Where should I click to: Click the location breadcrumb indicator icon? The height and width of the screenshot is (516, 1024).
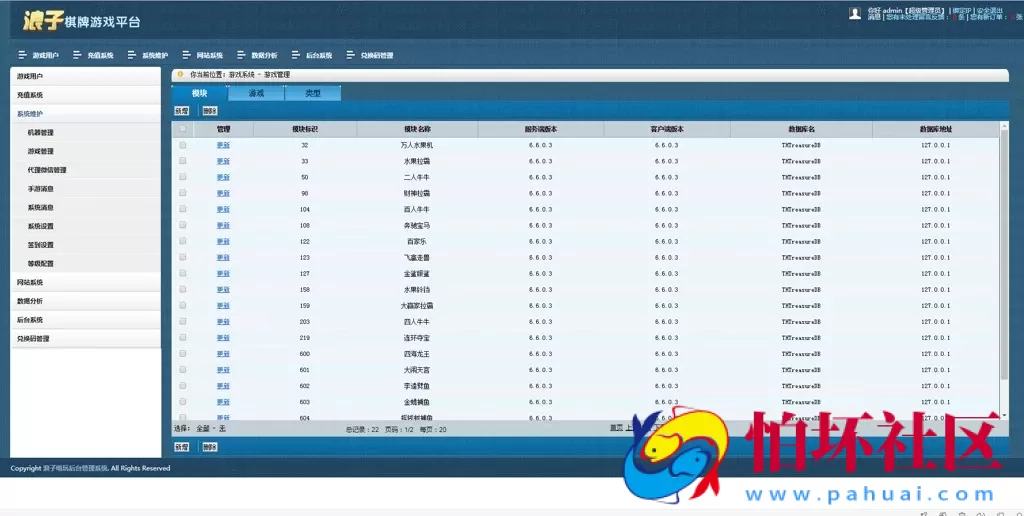point(181,74)
